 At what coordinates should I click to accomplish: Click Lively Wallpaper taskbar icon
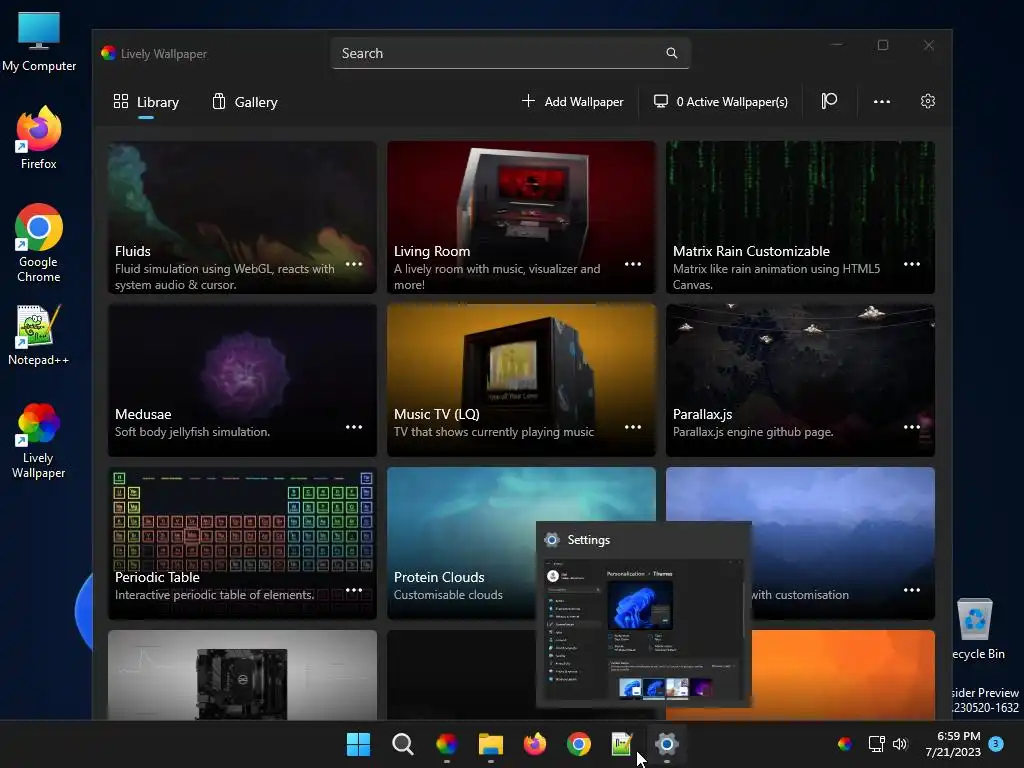coord(447,744)
